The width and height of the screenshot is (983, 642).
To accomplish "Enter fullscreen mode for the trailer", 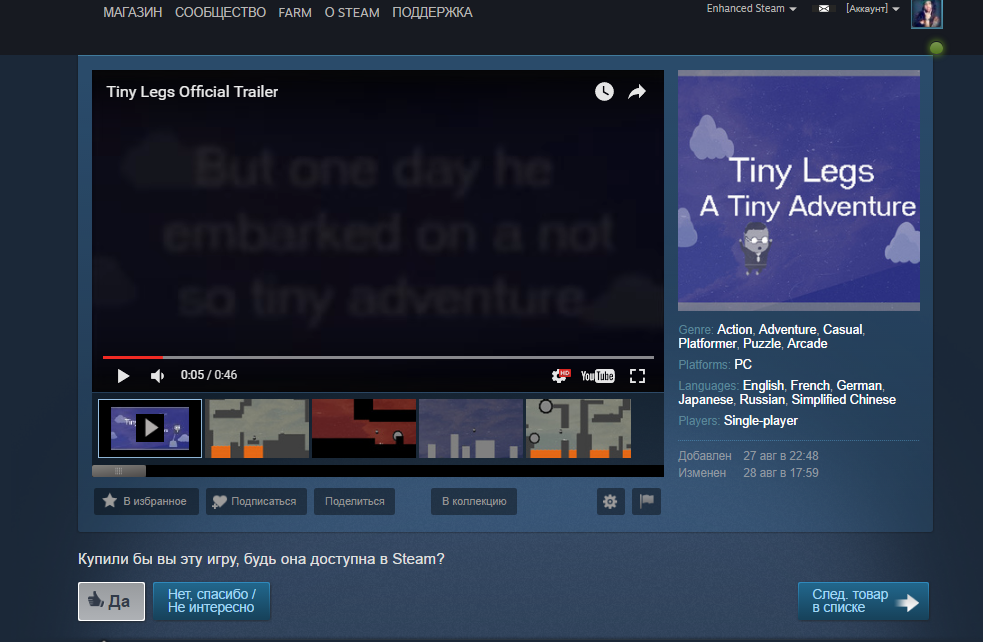I will pyautogui.click(x=638, y=376).
